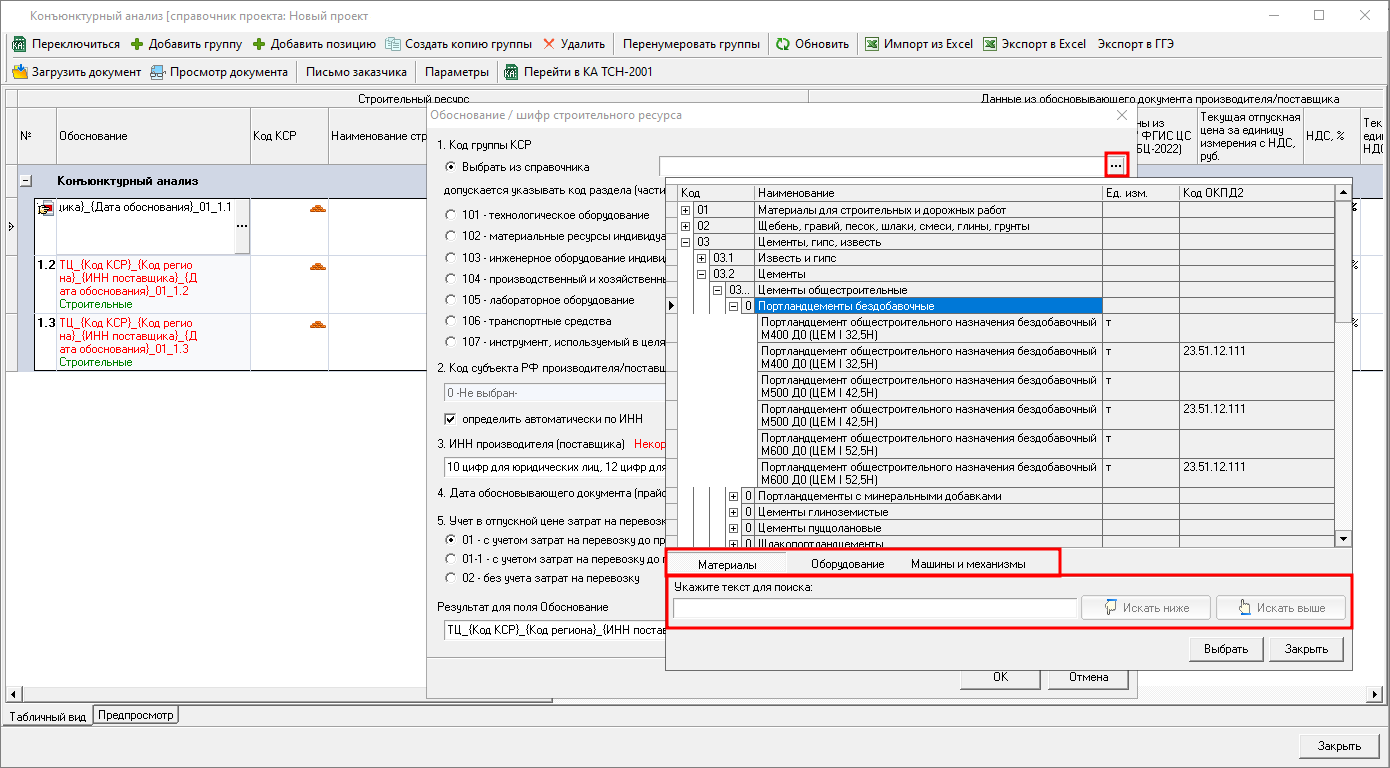
Task: Click the Обновить refresh icon
Action: click(x=783, y=44)
